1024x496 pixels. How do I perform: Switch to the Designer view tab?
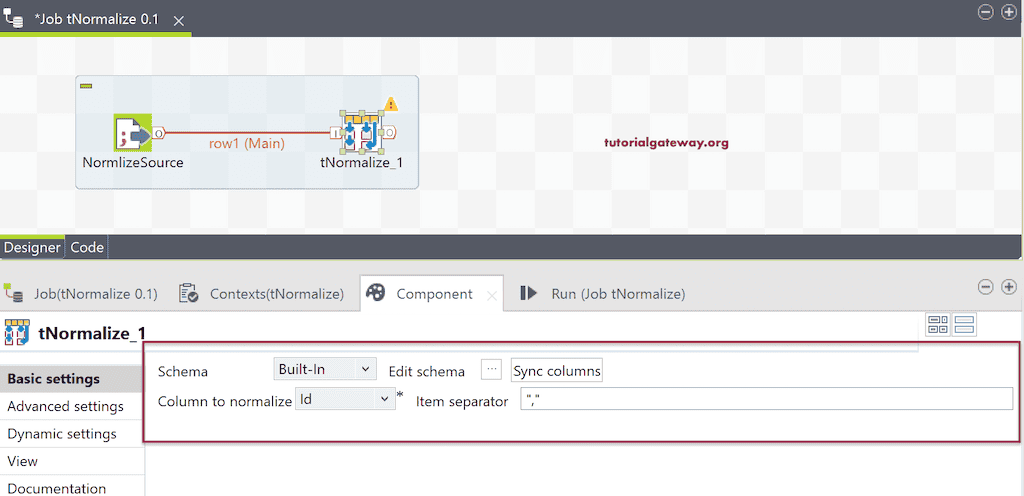33,247
